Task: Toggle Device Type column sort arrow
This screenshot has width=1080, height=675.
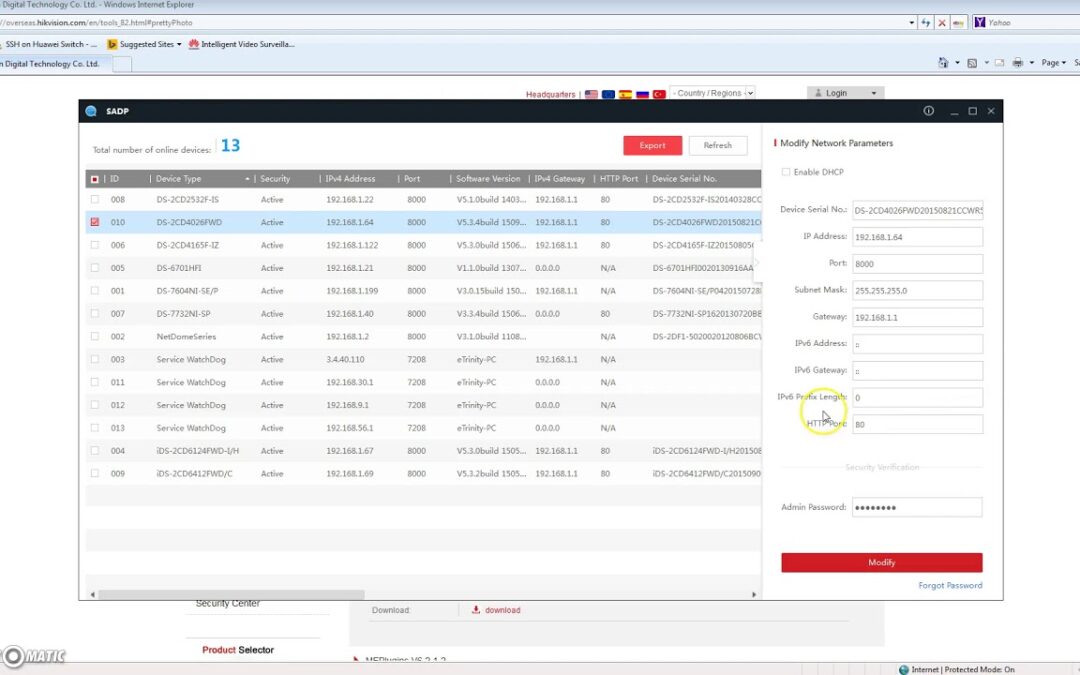Action: [247, 179]
